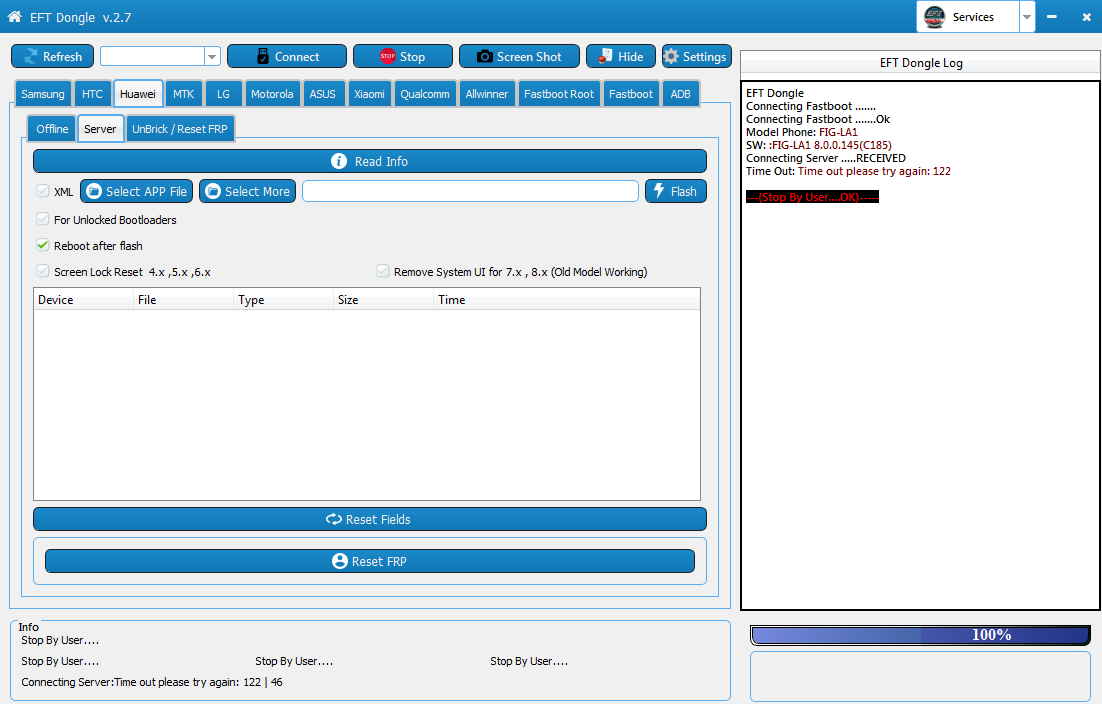Click the EFT logo in Services box
This screenshot has height=704, width=1102.
pos(934,17)
